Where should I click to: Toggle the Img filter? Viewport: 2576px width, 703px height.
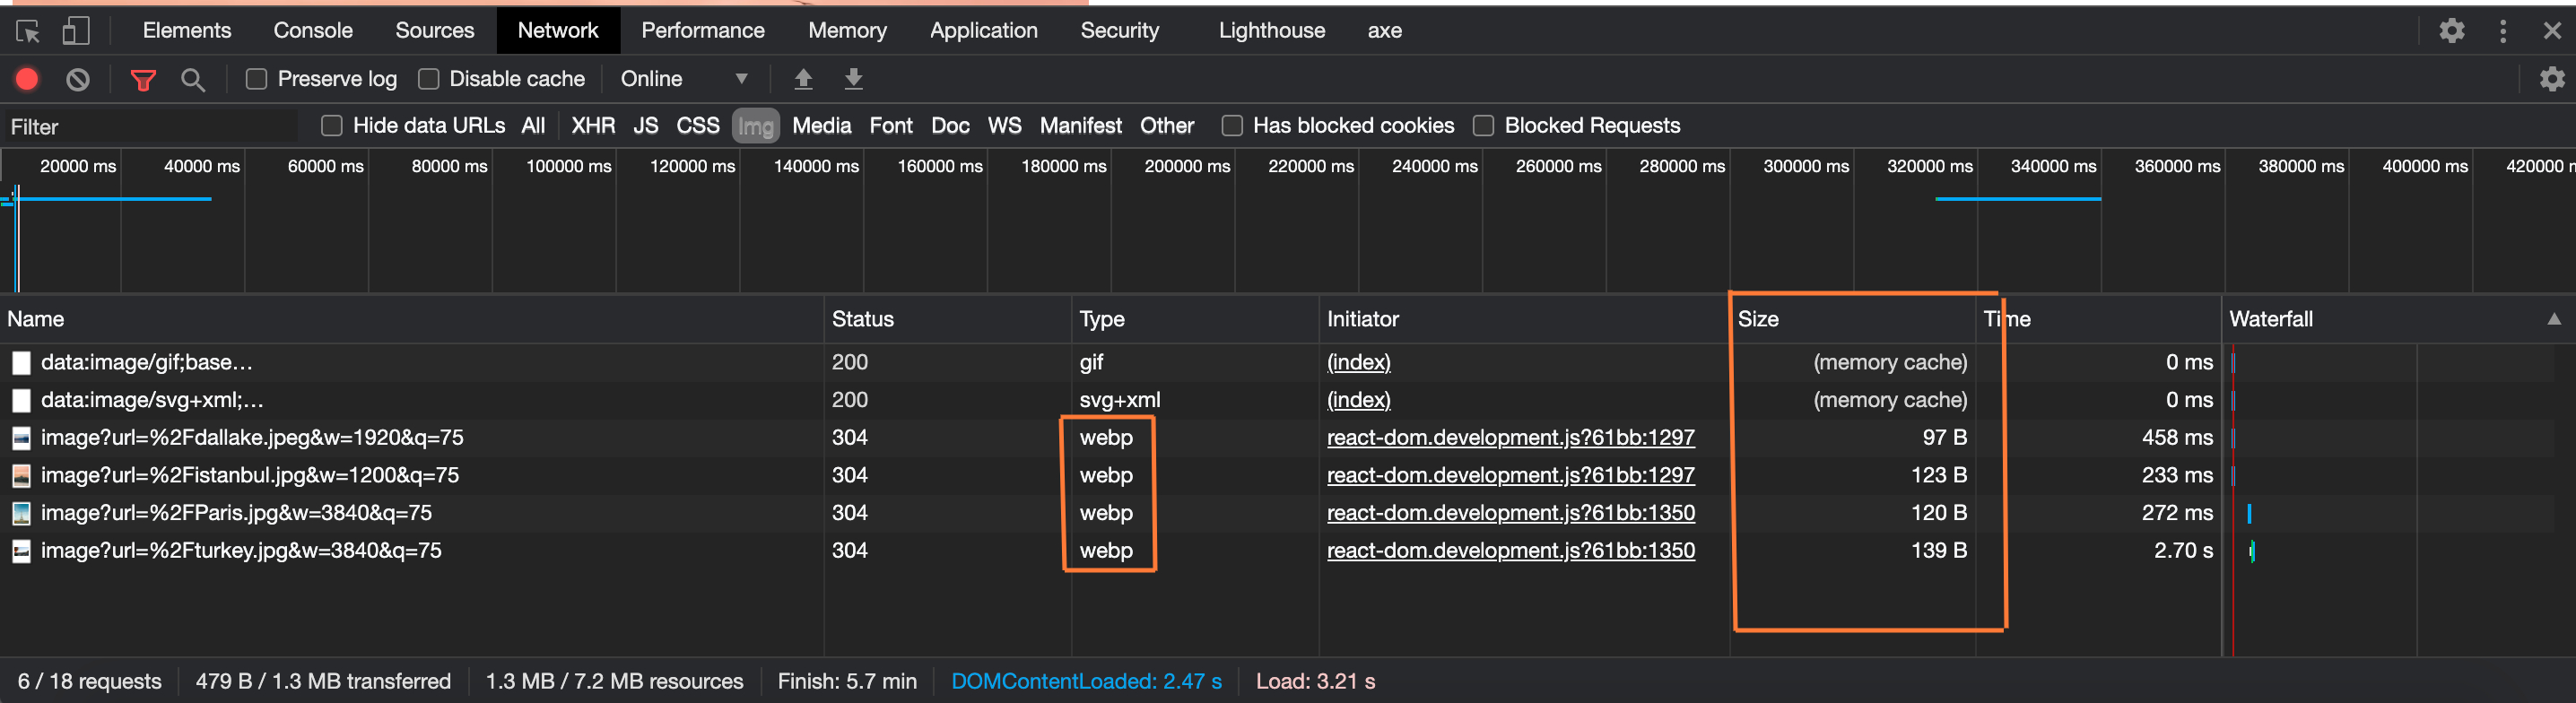tap(756, 127)
